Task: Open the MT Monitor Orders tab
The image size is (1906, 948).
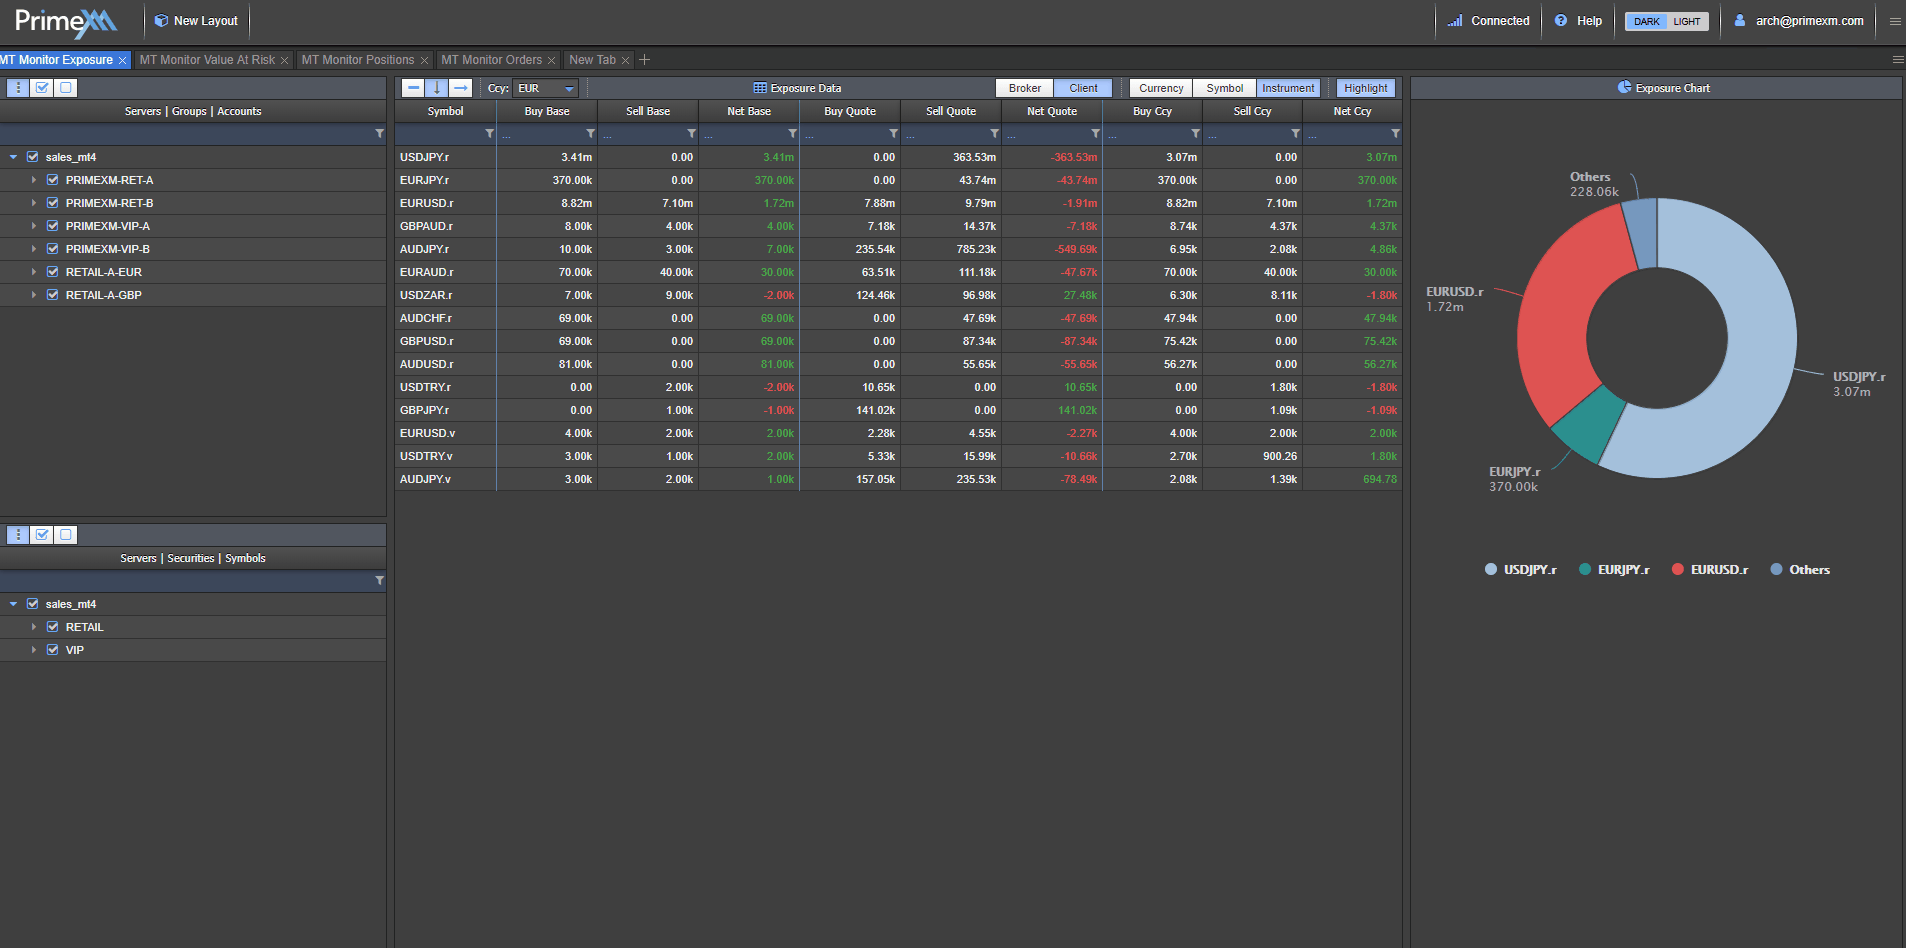Action: (491, 60)
